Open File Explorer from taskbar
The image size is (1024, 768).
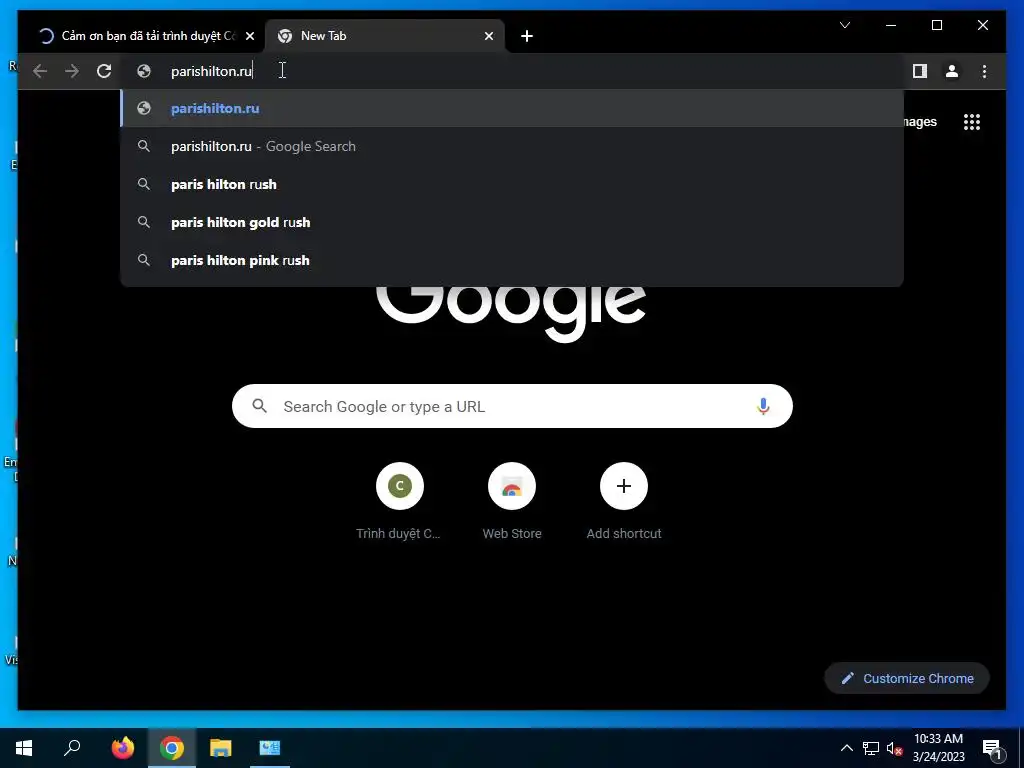click(x=221, y=748)
